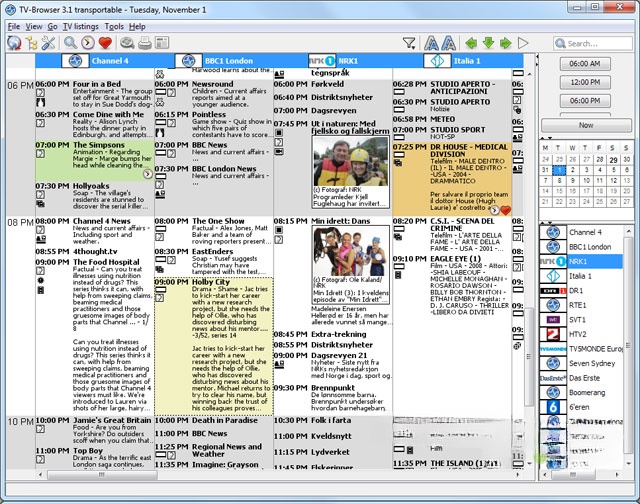Screen dimensions: 640x504
Task: Go to next day with right green arrow
Action: pyautogui.click(x=505, y=43)
